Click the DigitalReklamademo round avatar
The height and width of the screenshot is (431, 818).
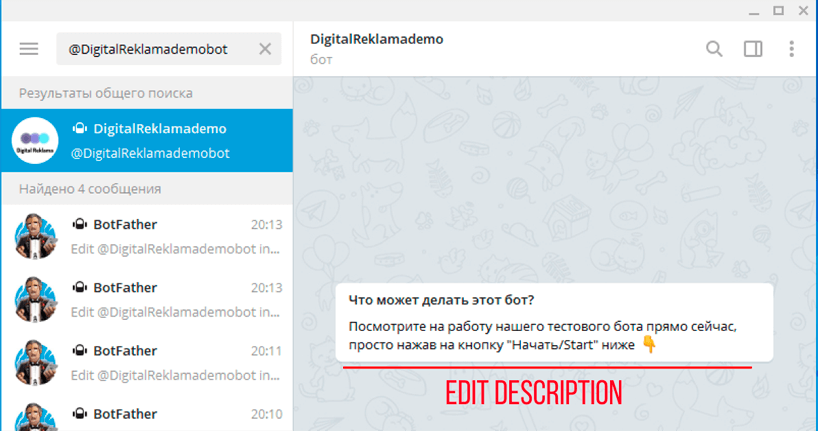point(35,140)
